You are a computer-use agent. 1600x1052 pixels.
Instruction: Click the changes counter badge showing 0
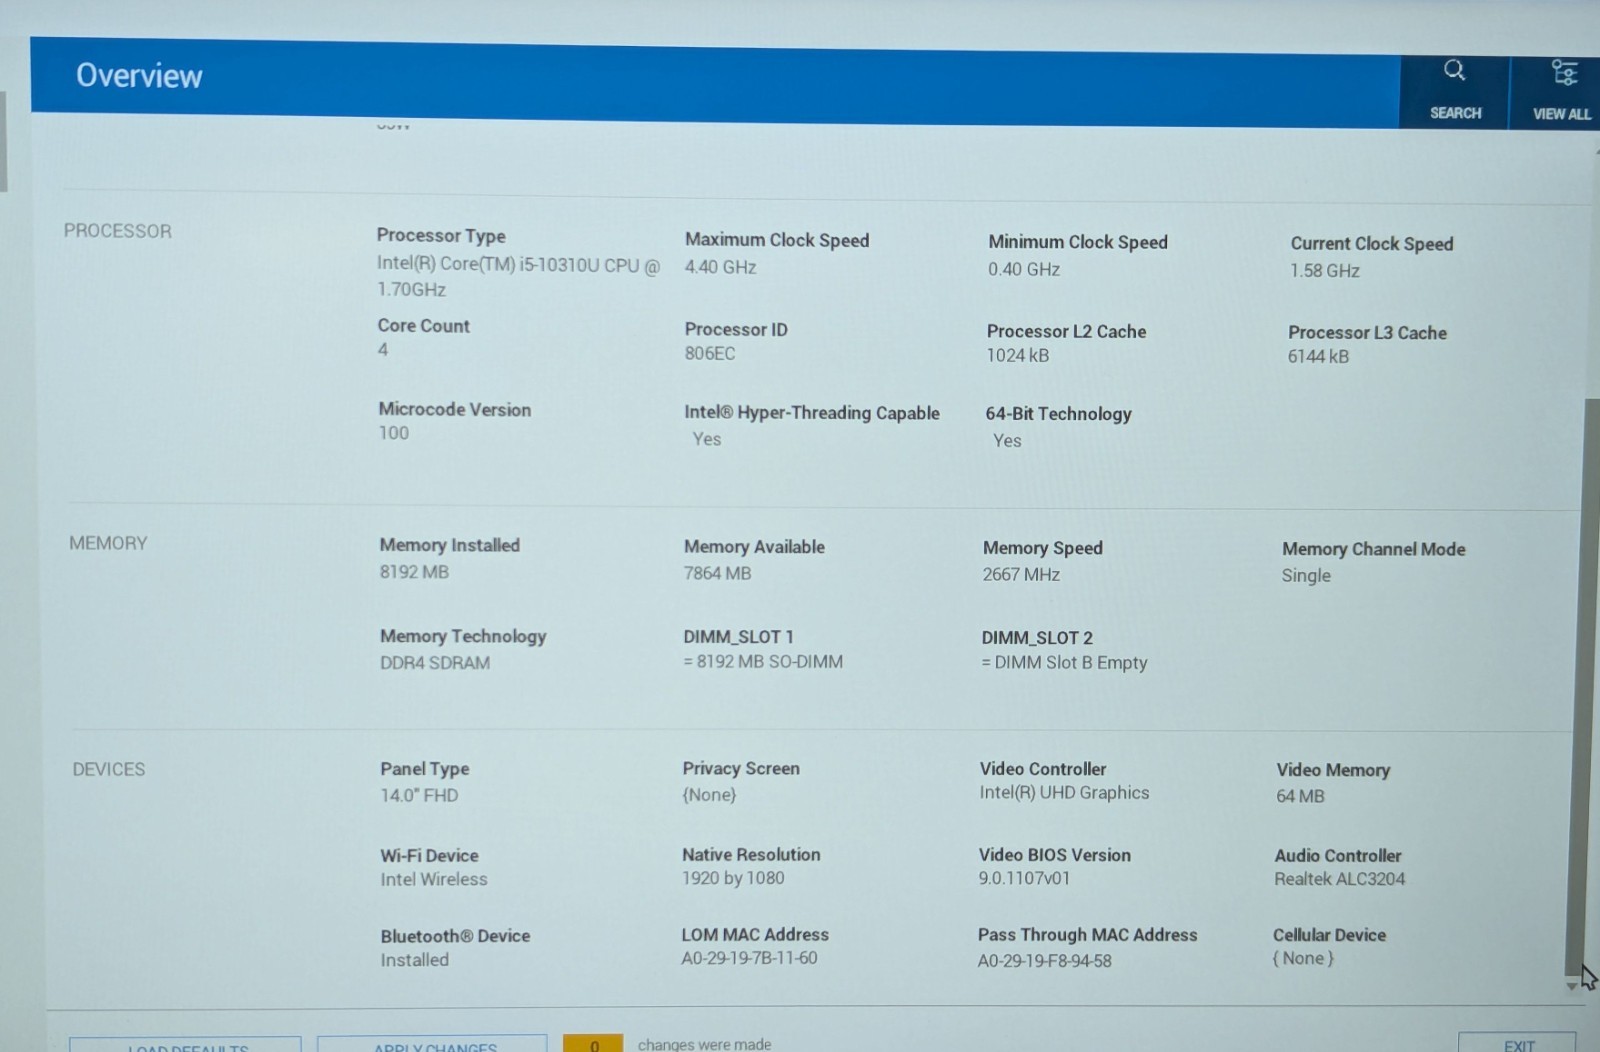coord(593,1043)
